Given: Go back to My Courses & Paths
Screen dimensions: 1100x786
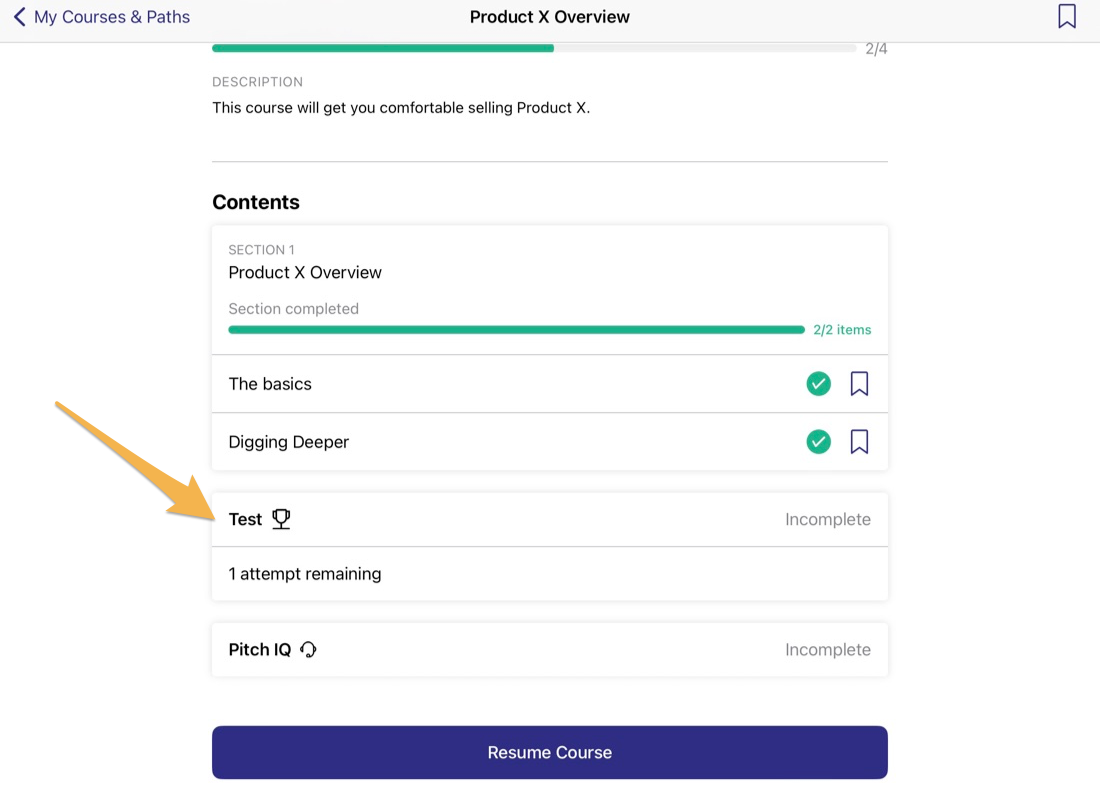Looking at the screenshot, I should click(112, 17).
